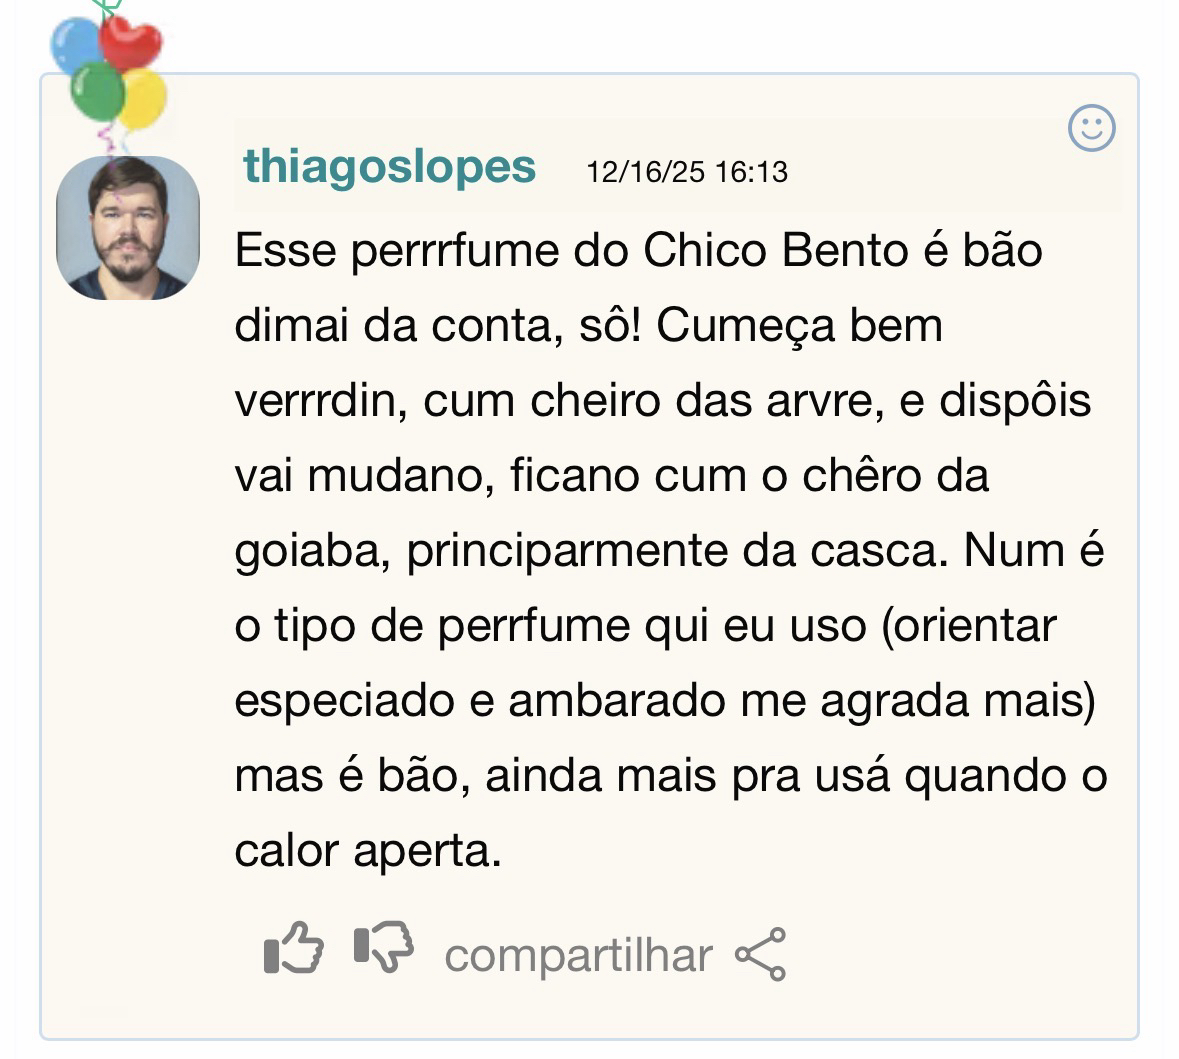Click the 12/16/25 16:13 timestamp
1179x1059 pixels.
(x=686, y=172)
